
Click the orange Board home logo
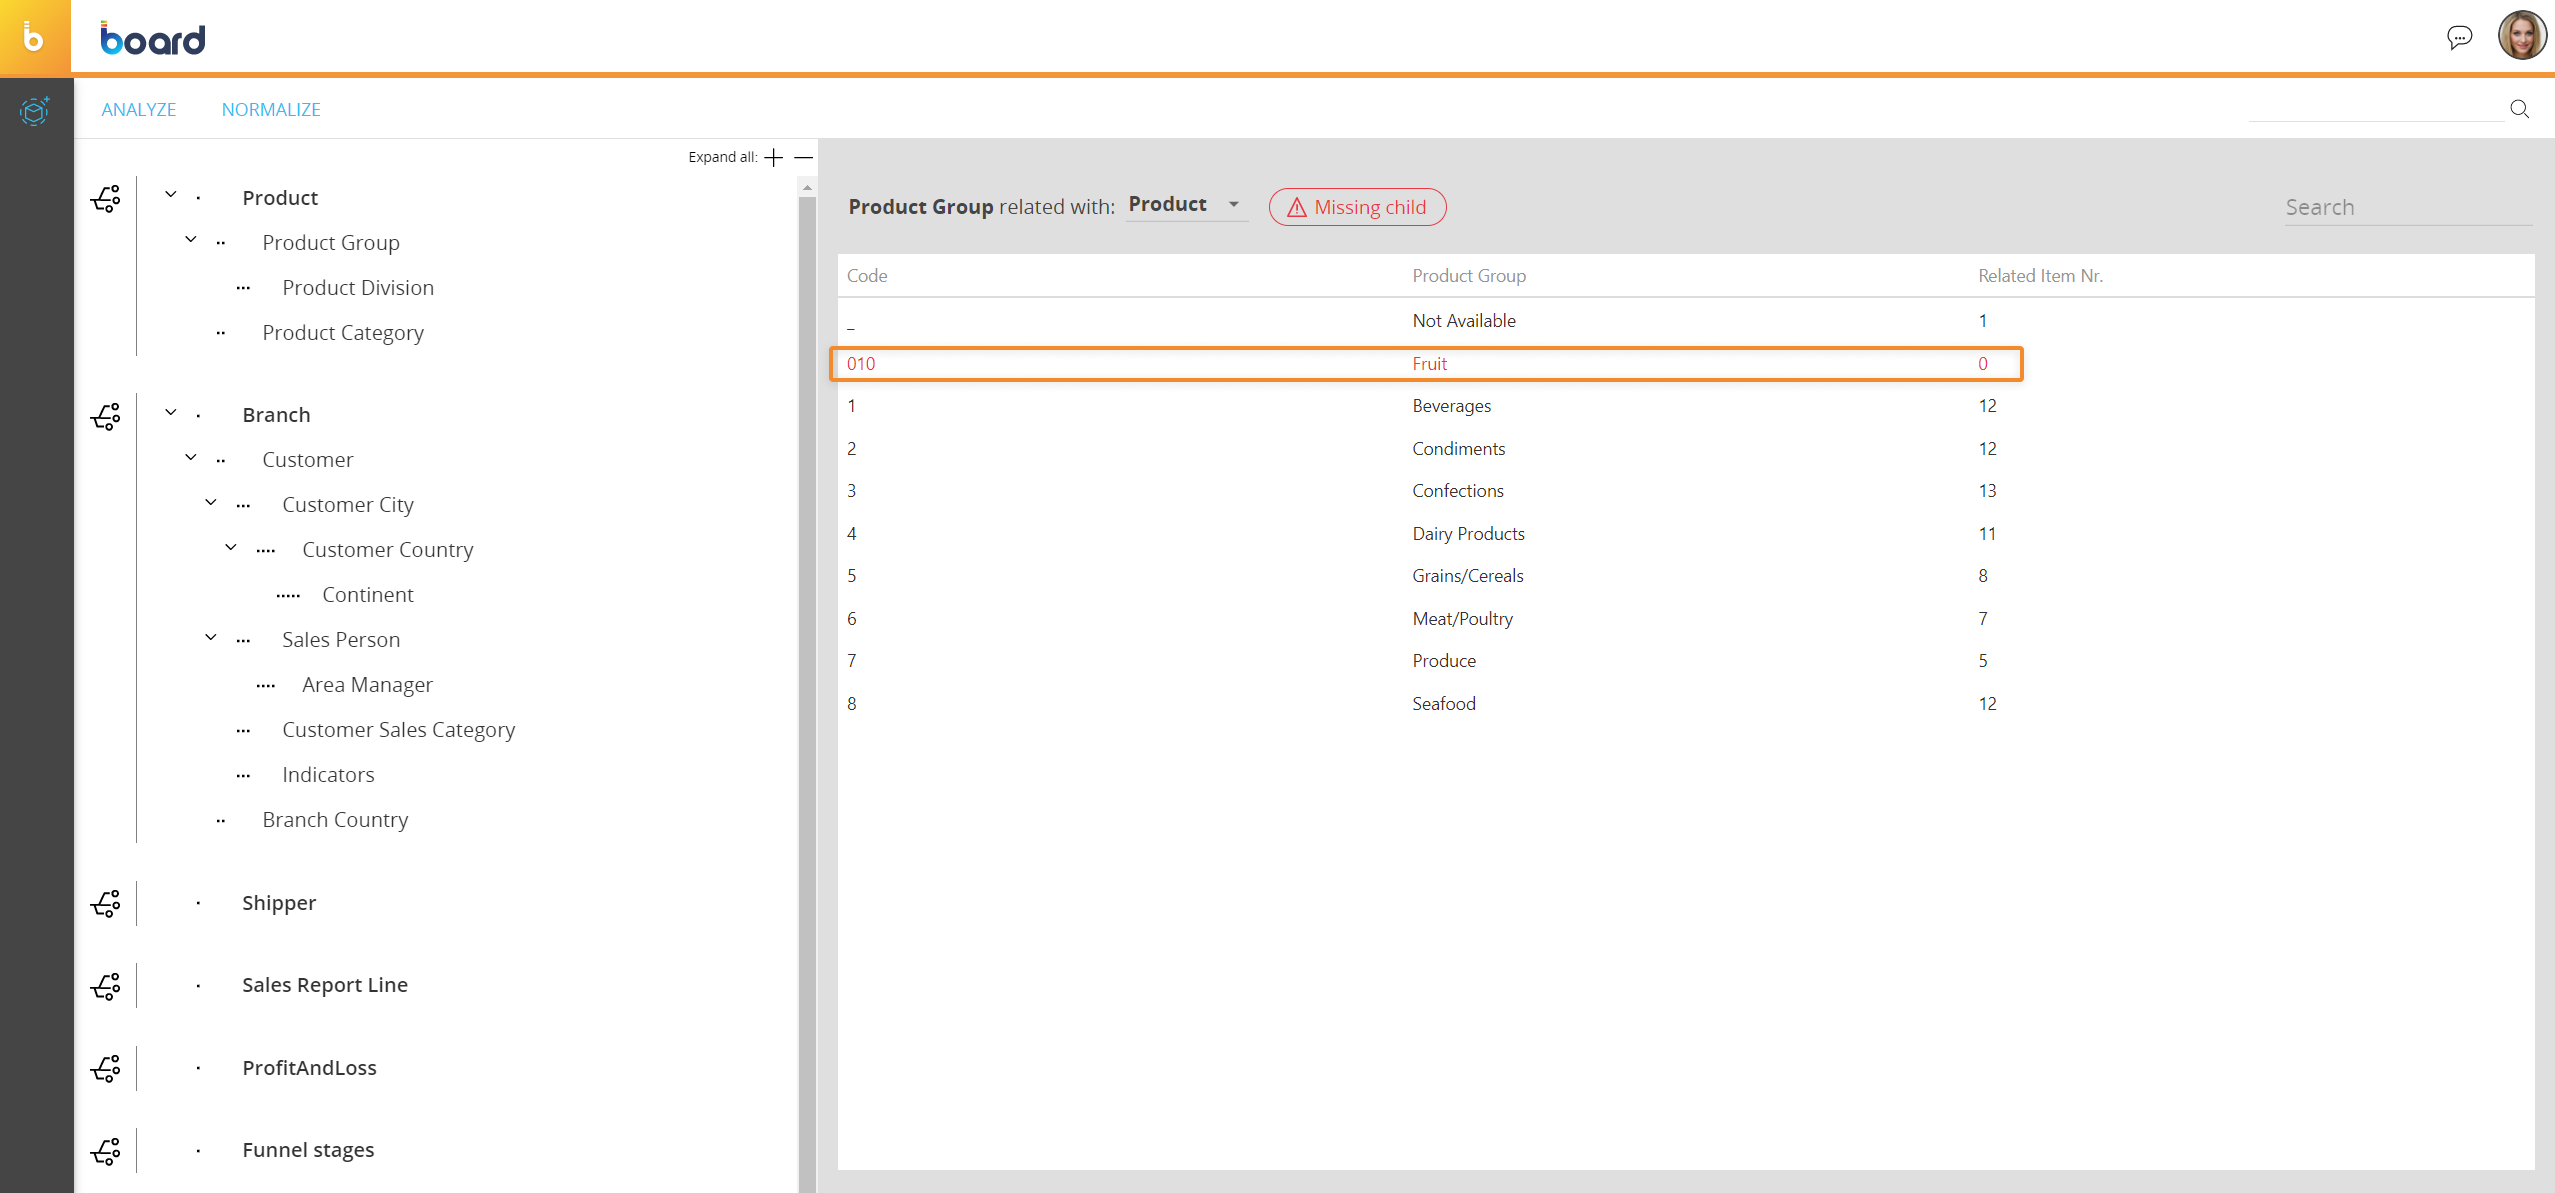[35, 37]
